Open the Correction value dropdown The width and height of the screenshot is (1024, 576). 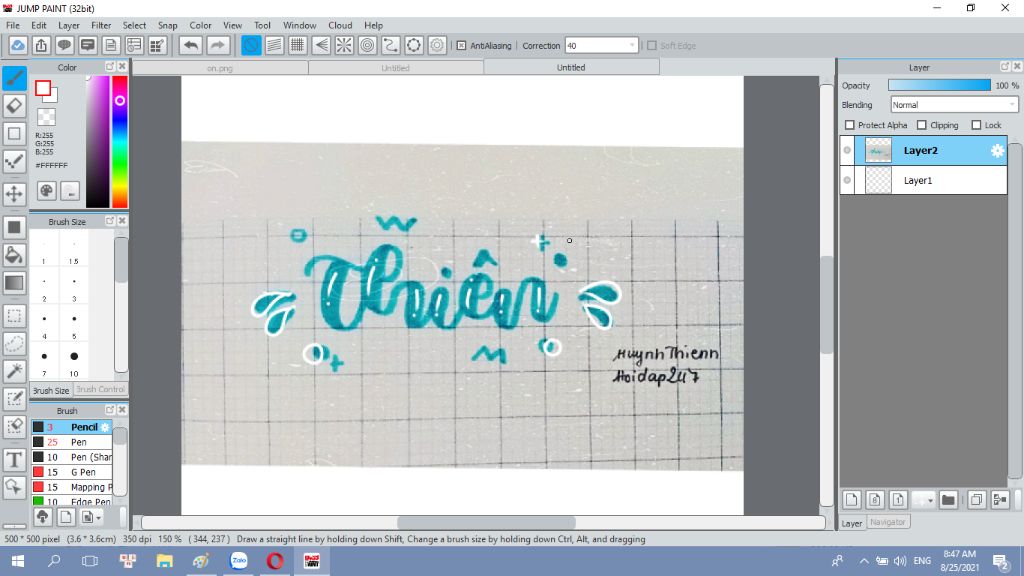click(632, 46)
